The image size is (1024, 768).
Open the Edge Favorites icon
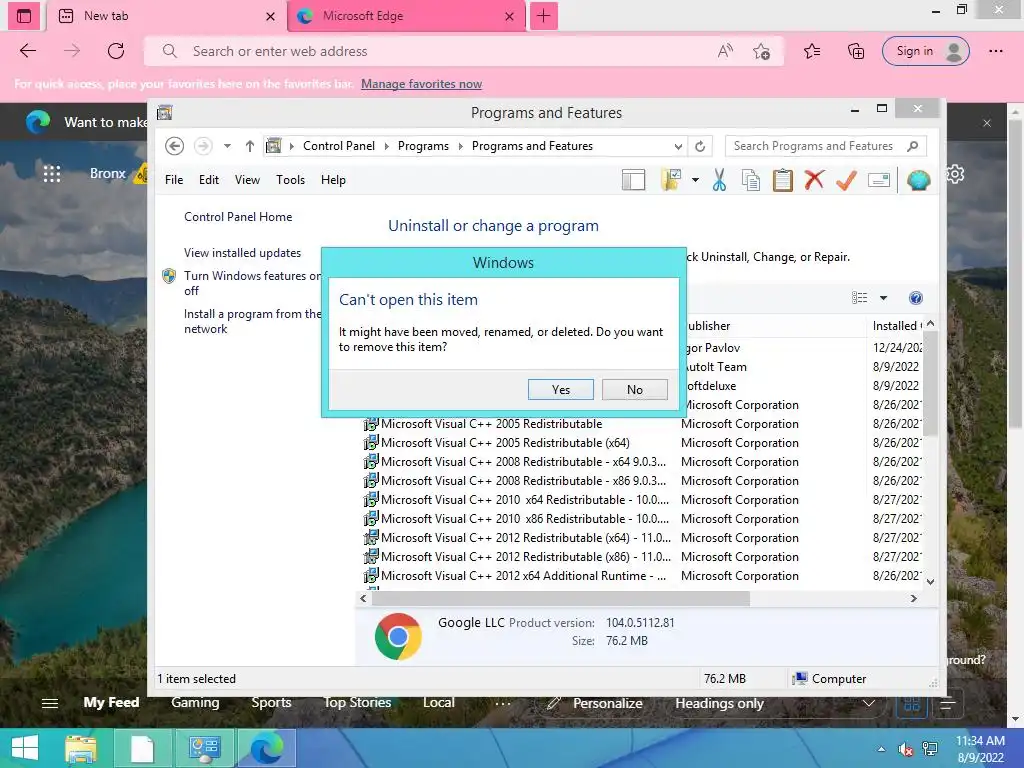pyautogui.click(x=812, y=51)
